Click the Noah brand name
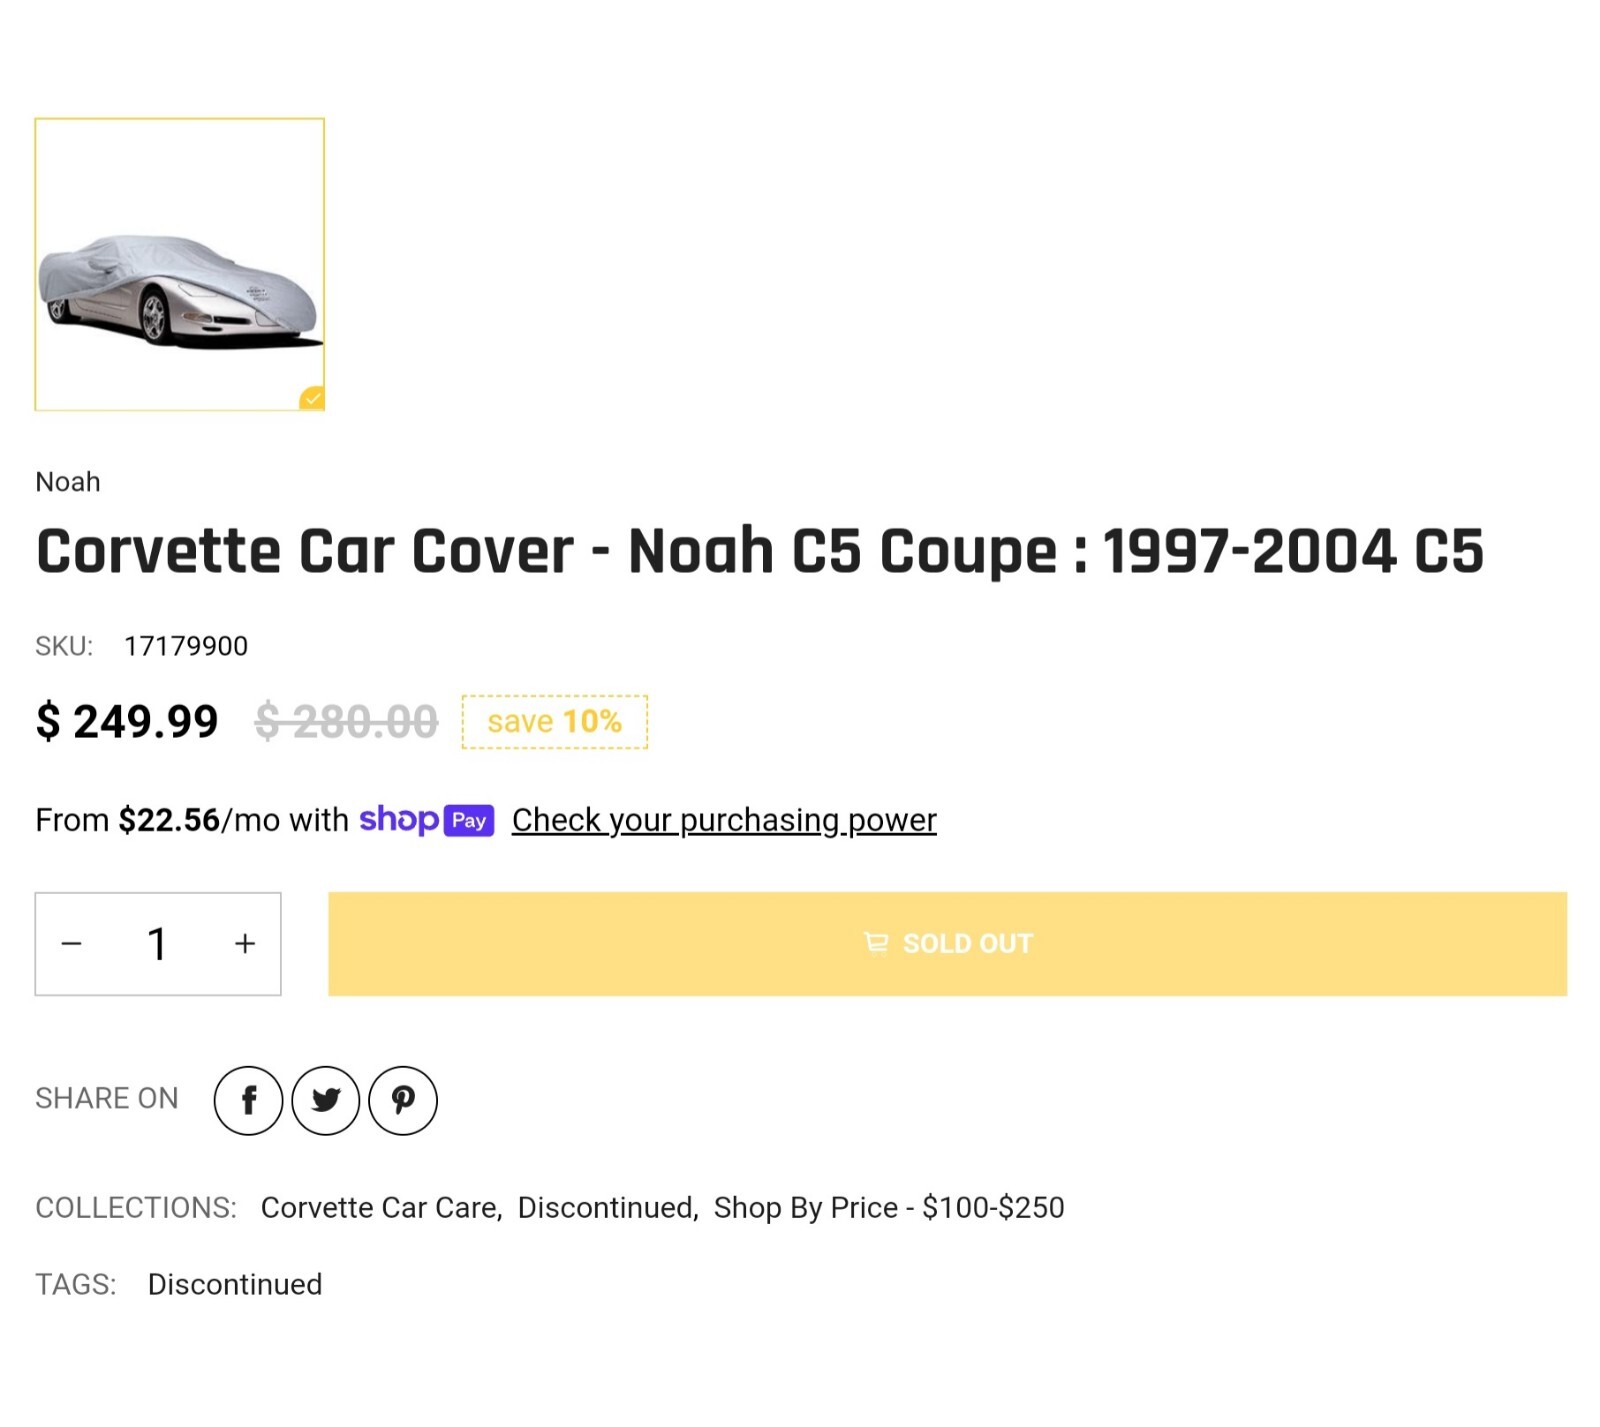Viewport: 1600px width, 1427px height. click(x=68, y=482)
